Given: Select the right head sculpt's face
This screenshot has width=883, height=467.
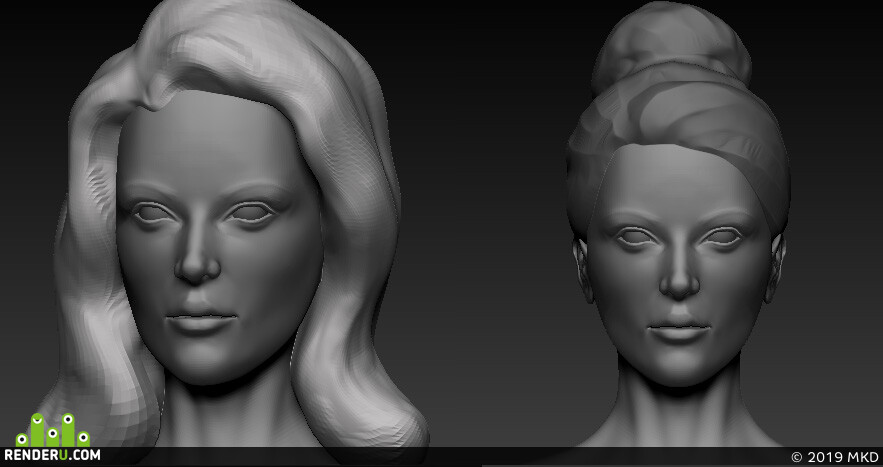Looking at the screenshot, I should [679, 265].
